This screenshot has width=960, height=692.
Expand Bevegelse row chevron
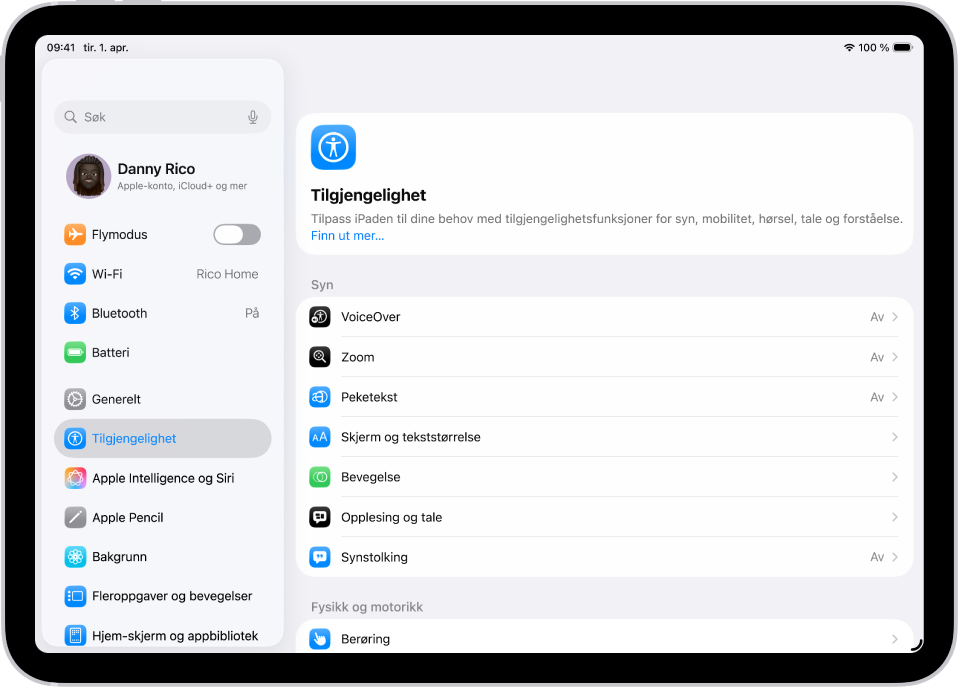(894, 477)
